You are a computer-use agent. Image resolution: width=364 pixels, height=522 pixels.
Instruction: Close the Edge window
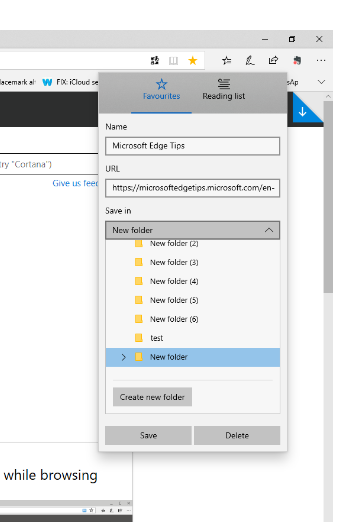[x=319, y=39]
